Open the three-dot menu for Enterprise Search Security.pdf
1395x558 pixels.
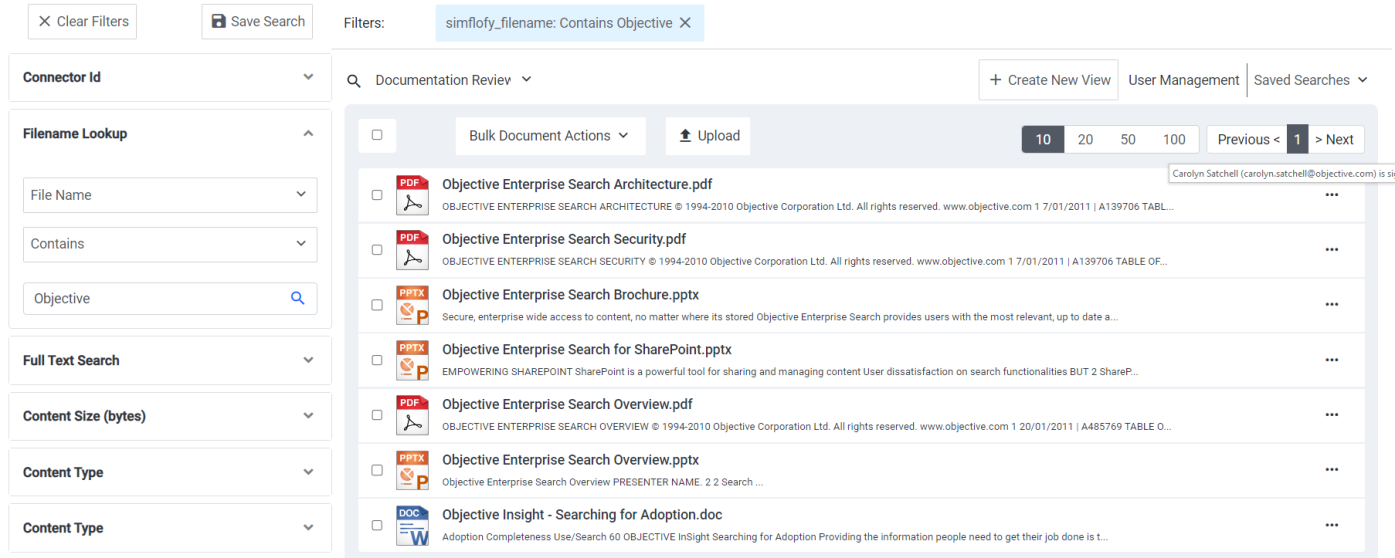tap(1331, 250)
